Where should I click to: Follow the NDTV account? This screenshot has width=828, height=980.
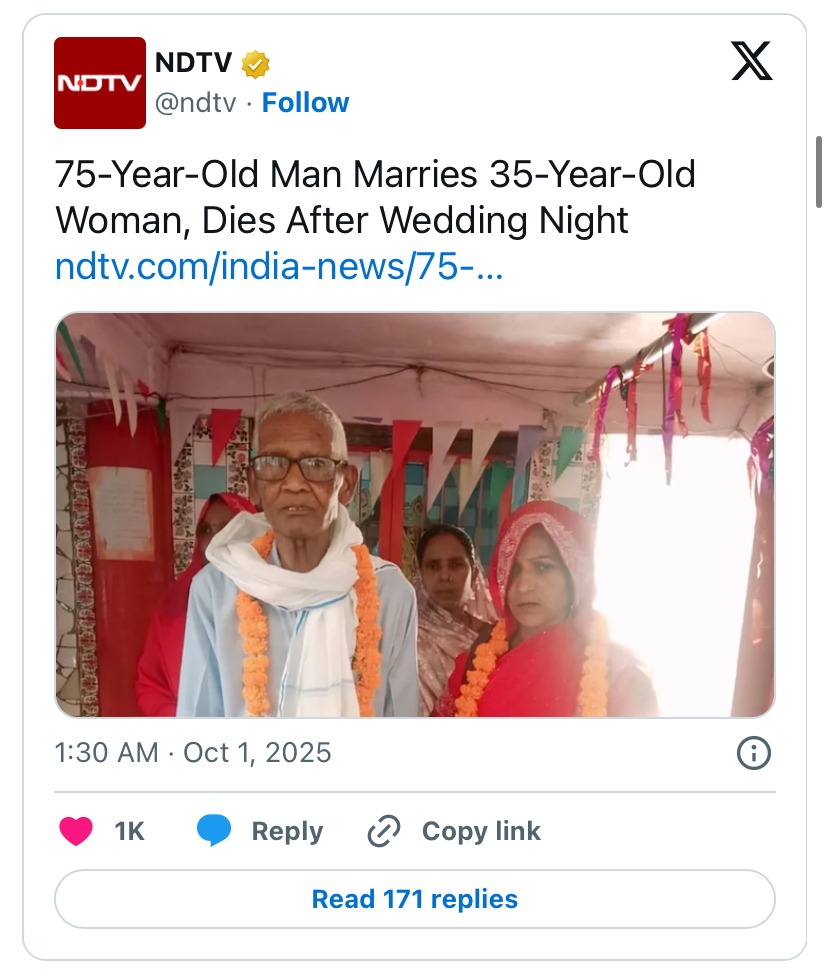point(305,103)
